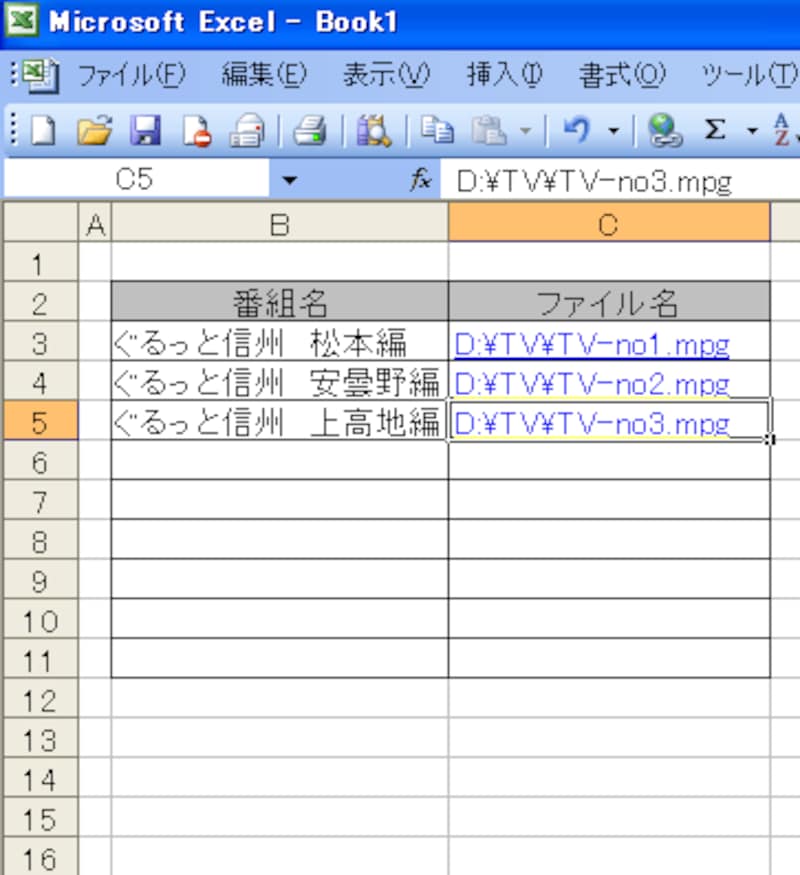
Task: Open the 書式(O) menu
Action: pos(622,75)
